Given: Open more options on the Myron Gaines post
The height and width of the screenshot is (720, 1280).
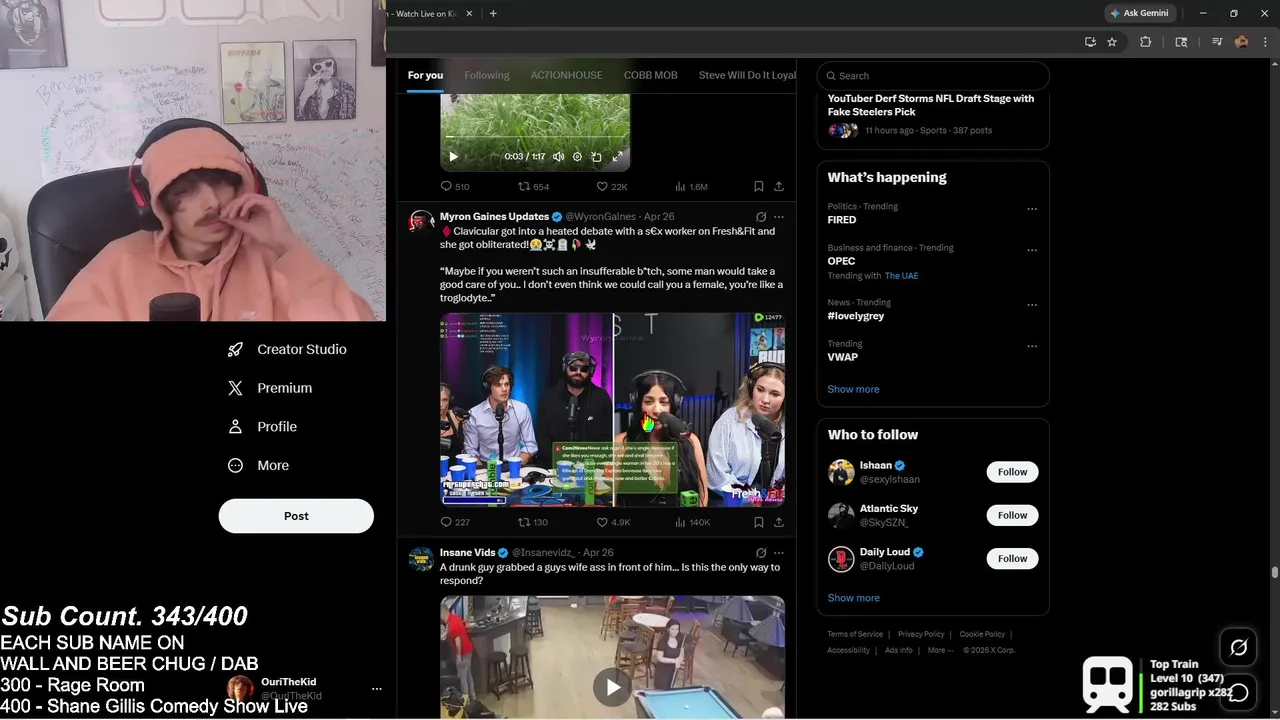Looking at the screenshot, I should pyautogui.click(x=779, y=217).
